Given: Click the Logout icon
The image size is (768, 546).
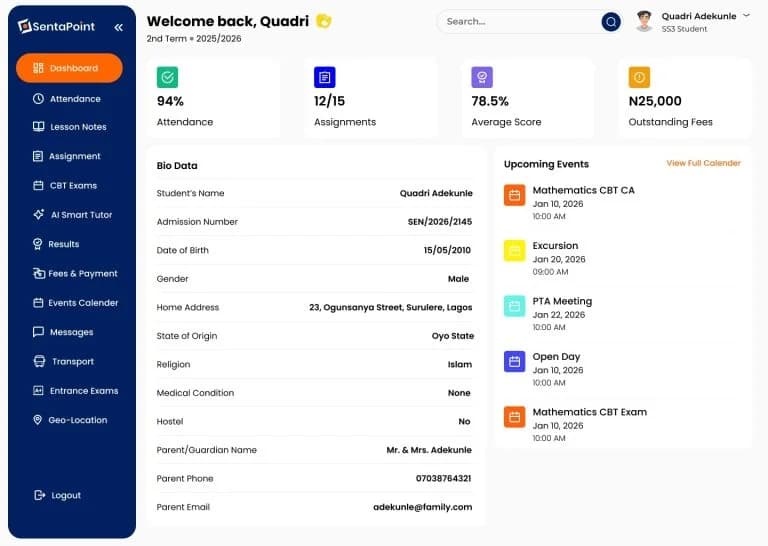Looking at the screenshot, I should [x=39, y=495].
